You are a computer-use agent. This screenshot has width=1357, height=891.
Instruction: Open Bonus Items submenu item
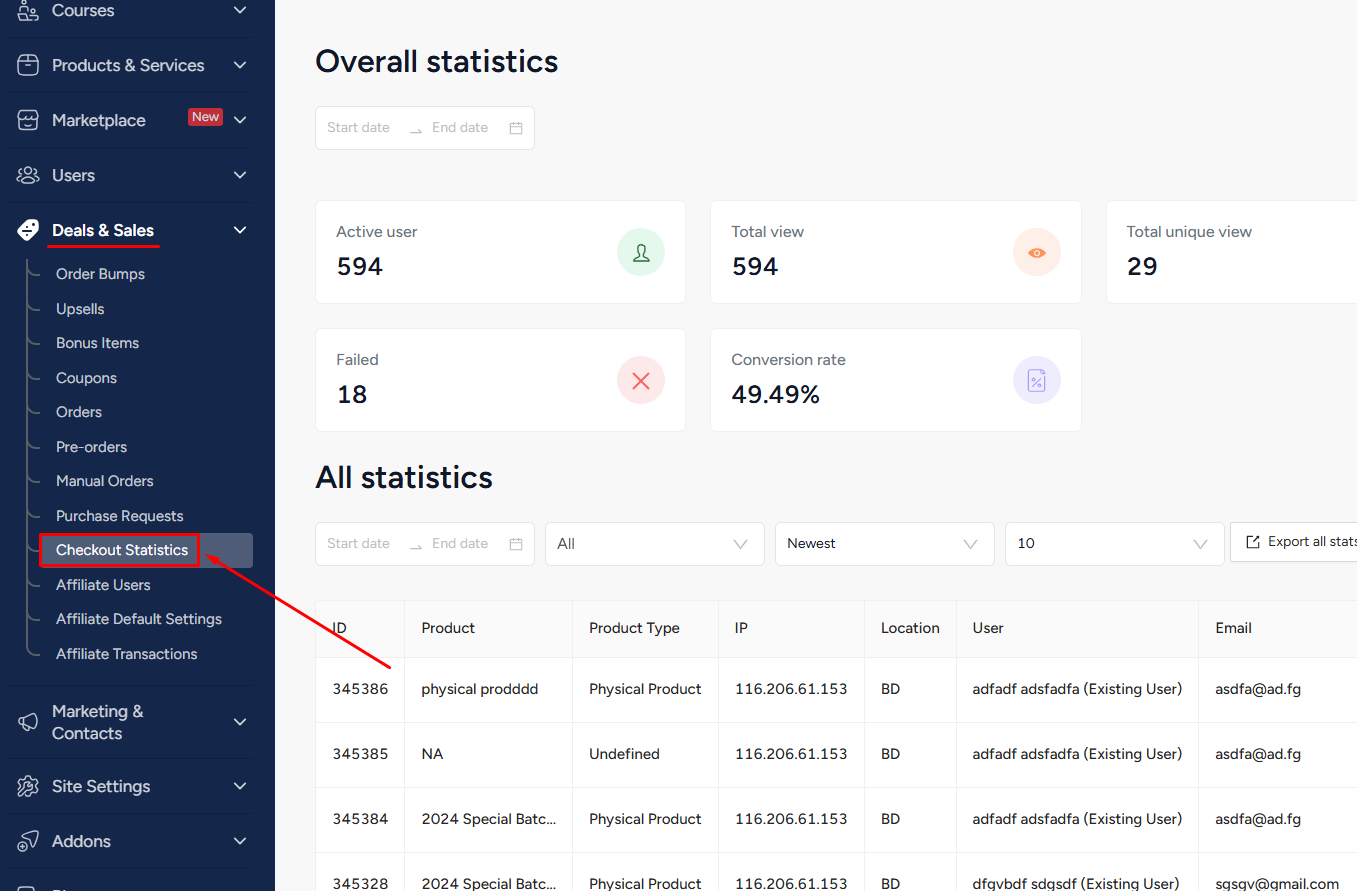[x=97, y=343]
